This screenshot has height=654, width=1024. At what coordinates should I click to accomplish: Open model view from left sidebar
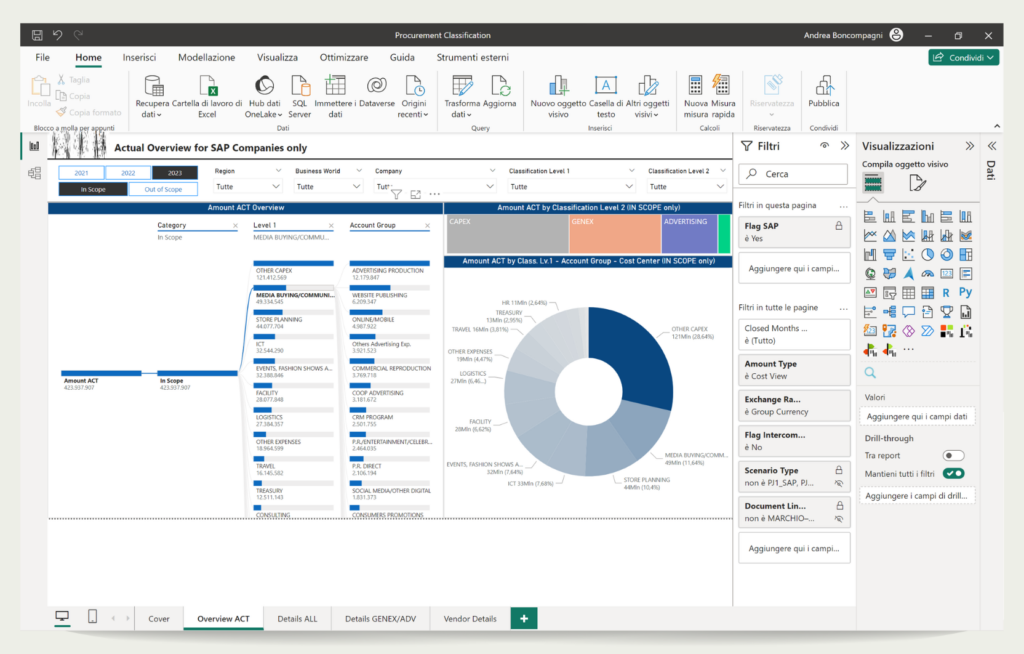pyautogui.click(x=35, y=173)
